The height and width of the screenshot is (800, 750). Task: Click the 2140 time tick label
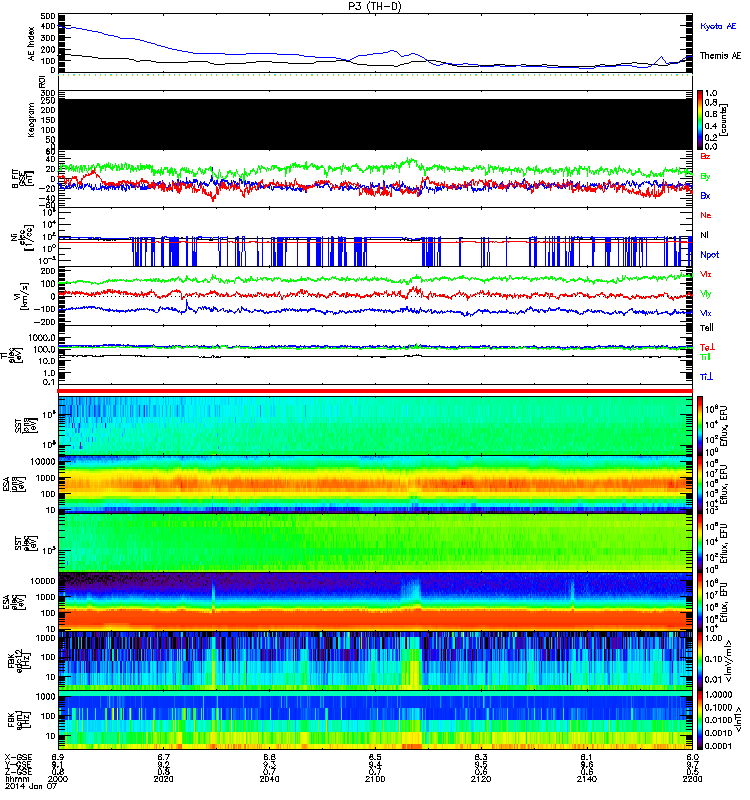coord(587,779)
